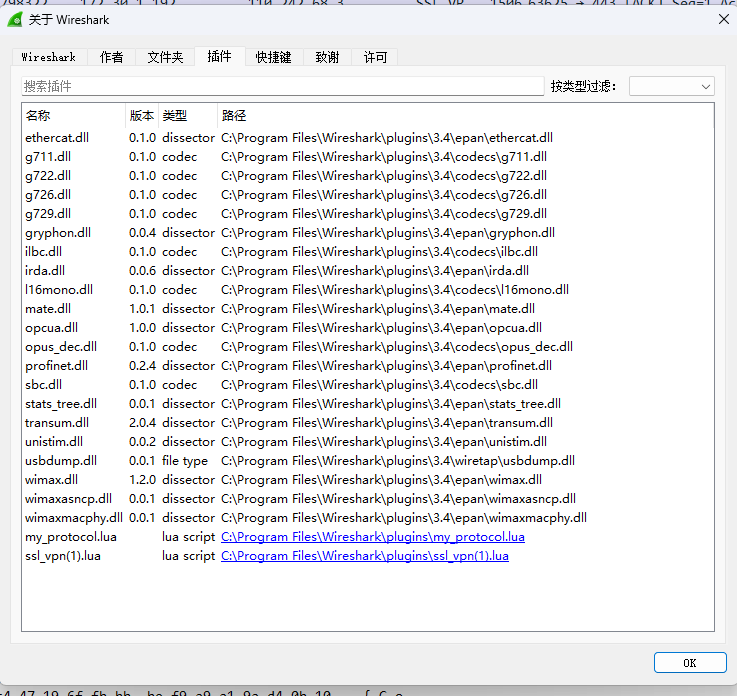
Task: Switch to the Wireshark tab
Action: click(x=49, y=57)
